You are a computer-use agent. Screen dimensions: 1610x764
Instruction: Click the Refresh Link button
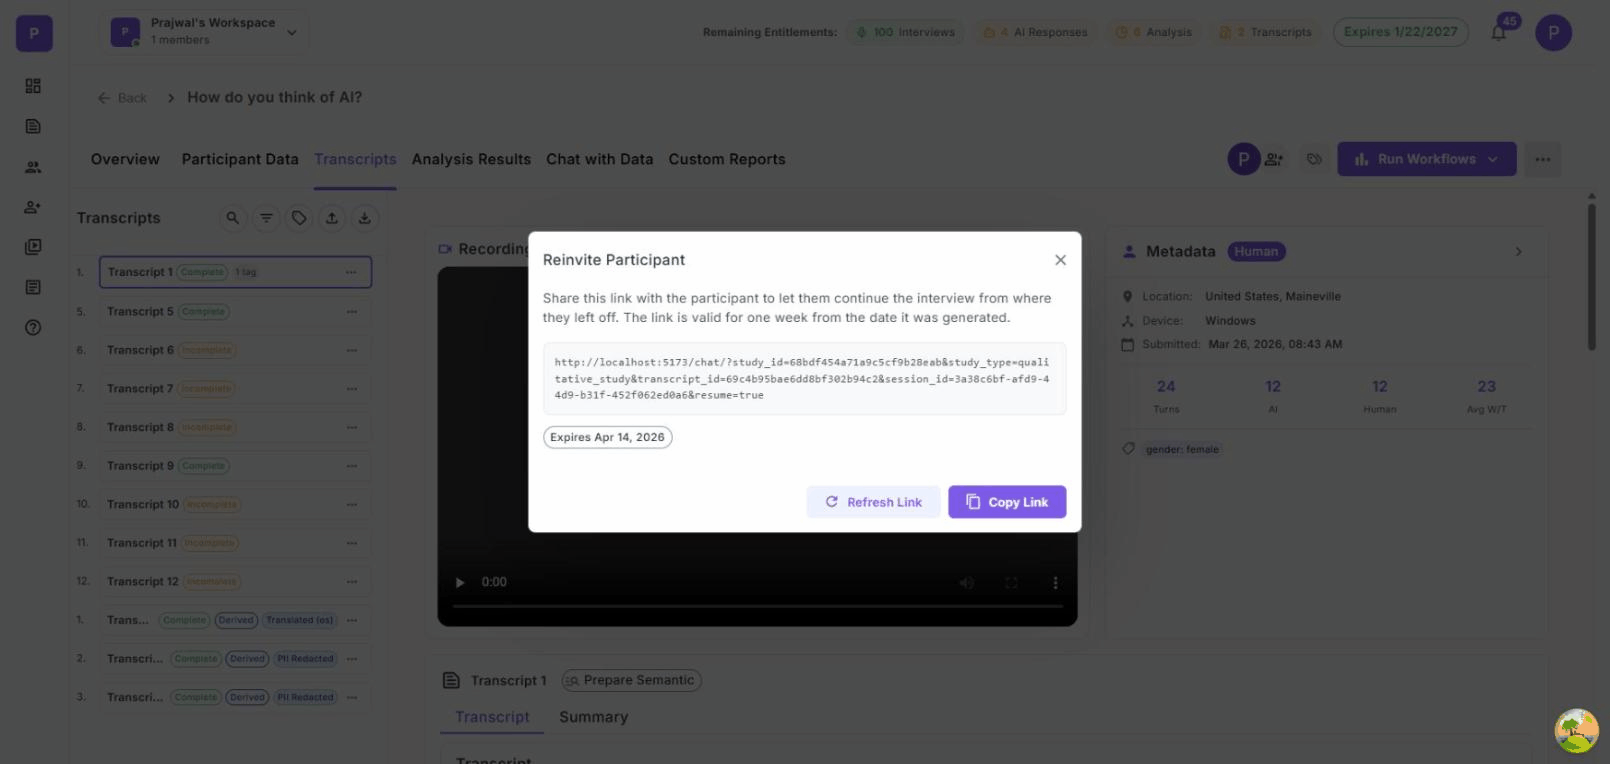coord(873,502)
